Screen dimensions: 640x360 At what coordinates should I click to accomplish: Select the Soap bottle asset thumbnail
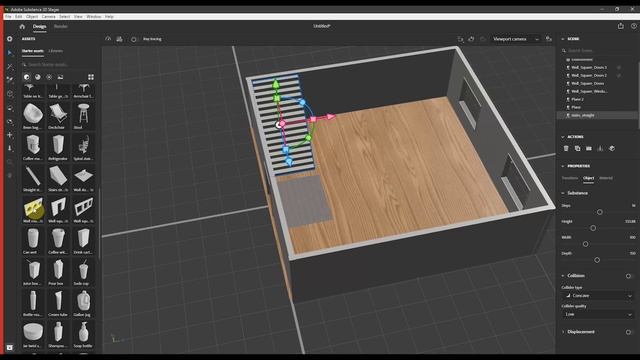[83, 334]
